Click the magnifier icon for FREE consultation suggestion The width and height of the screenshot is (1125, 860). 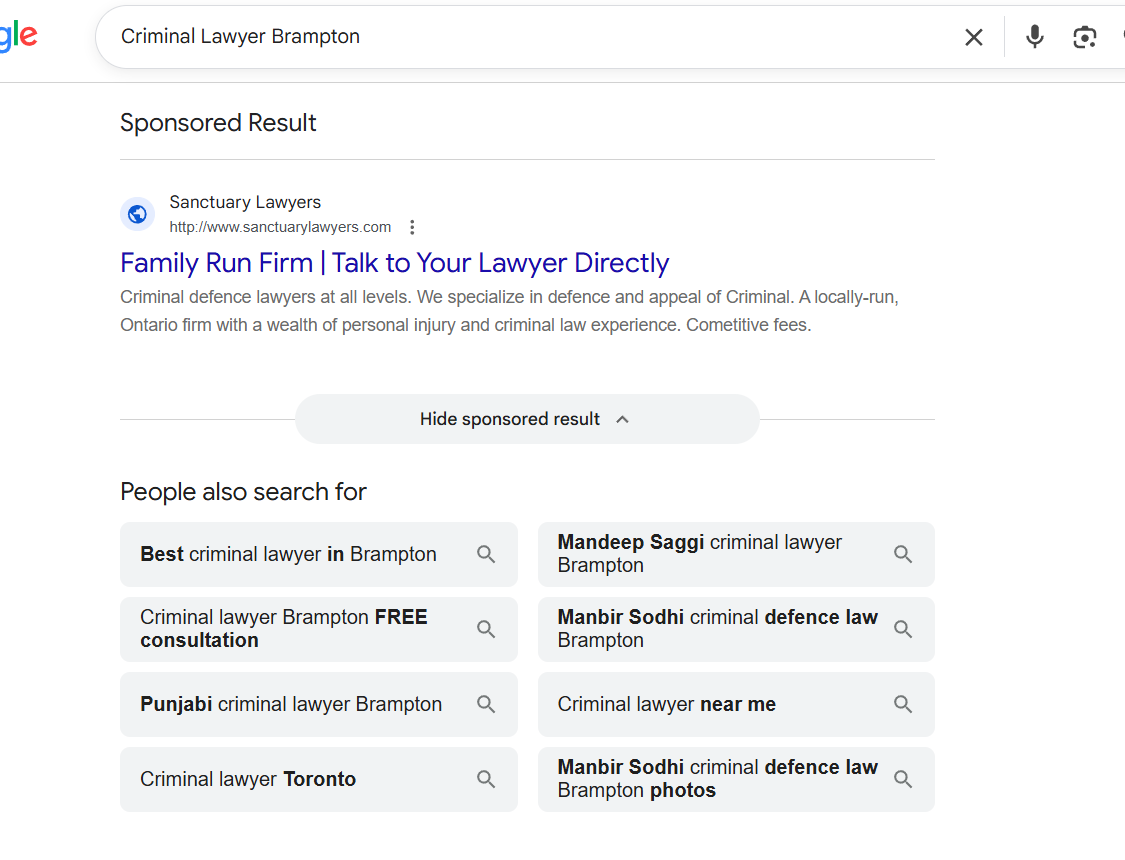[486, 629]
